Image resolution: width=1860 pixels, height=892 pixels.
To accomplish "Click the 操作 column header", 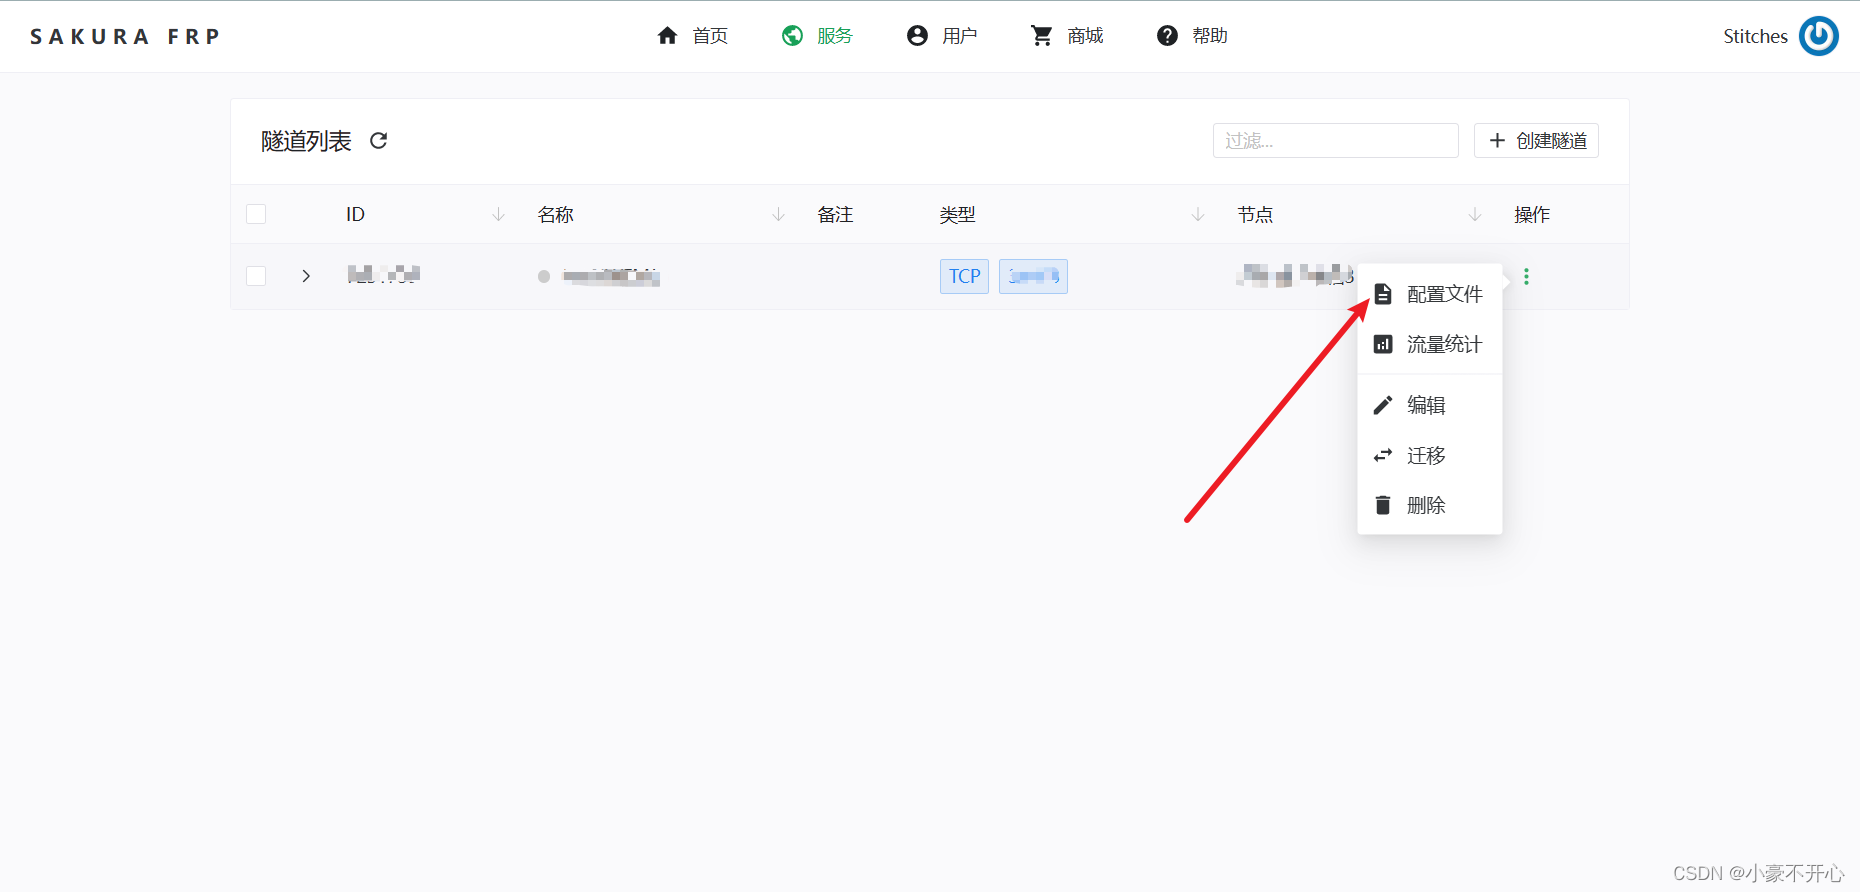I will pyautogui.click(x=1532, y=215).
